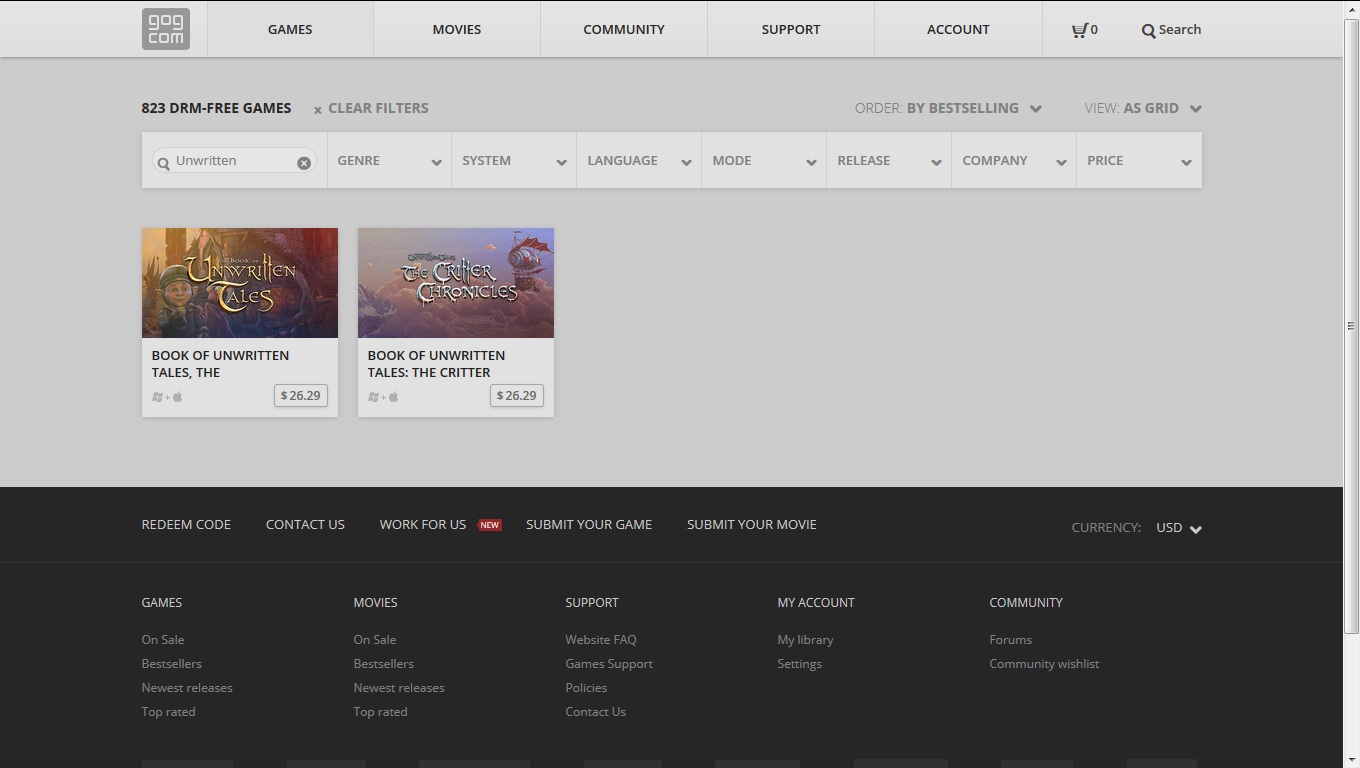The height and width of the screenshot is (768, 1360).
Task: Click the MY ACCOUNT footer column heading
Action: point(816,603)
